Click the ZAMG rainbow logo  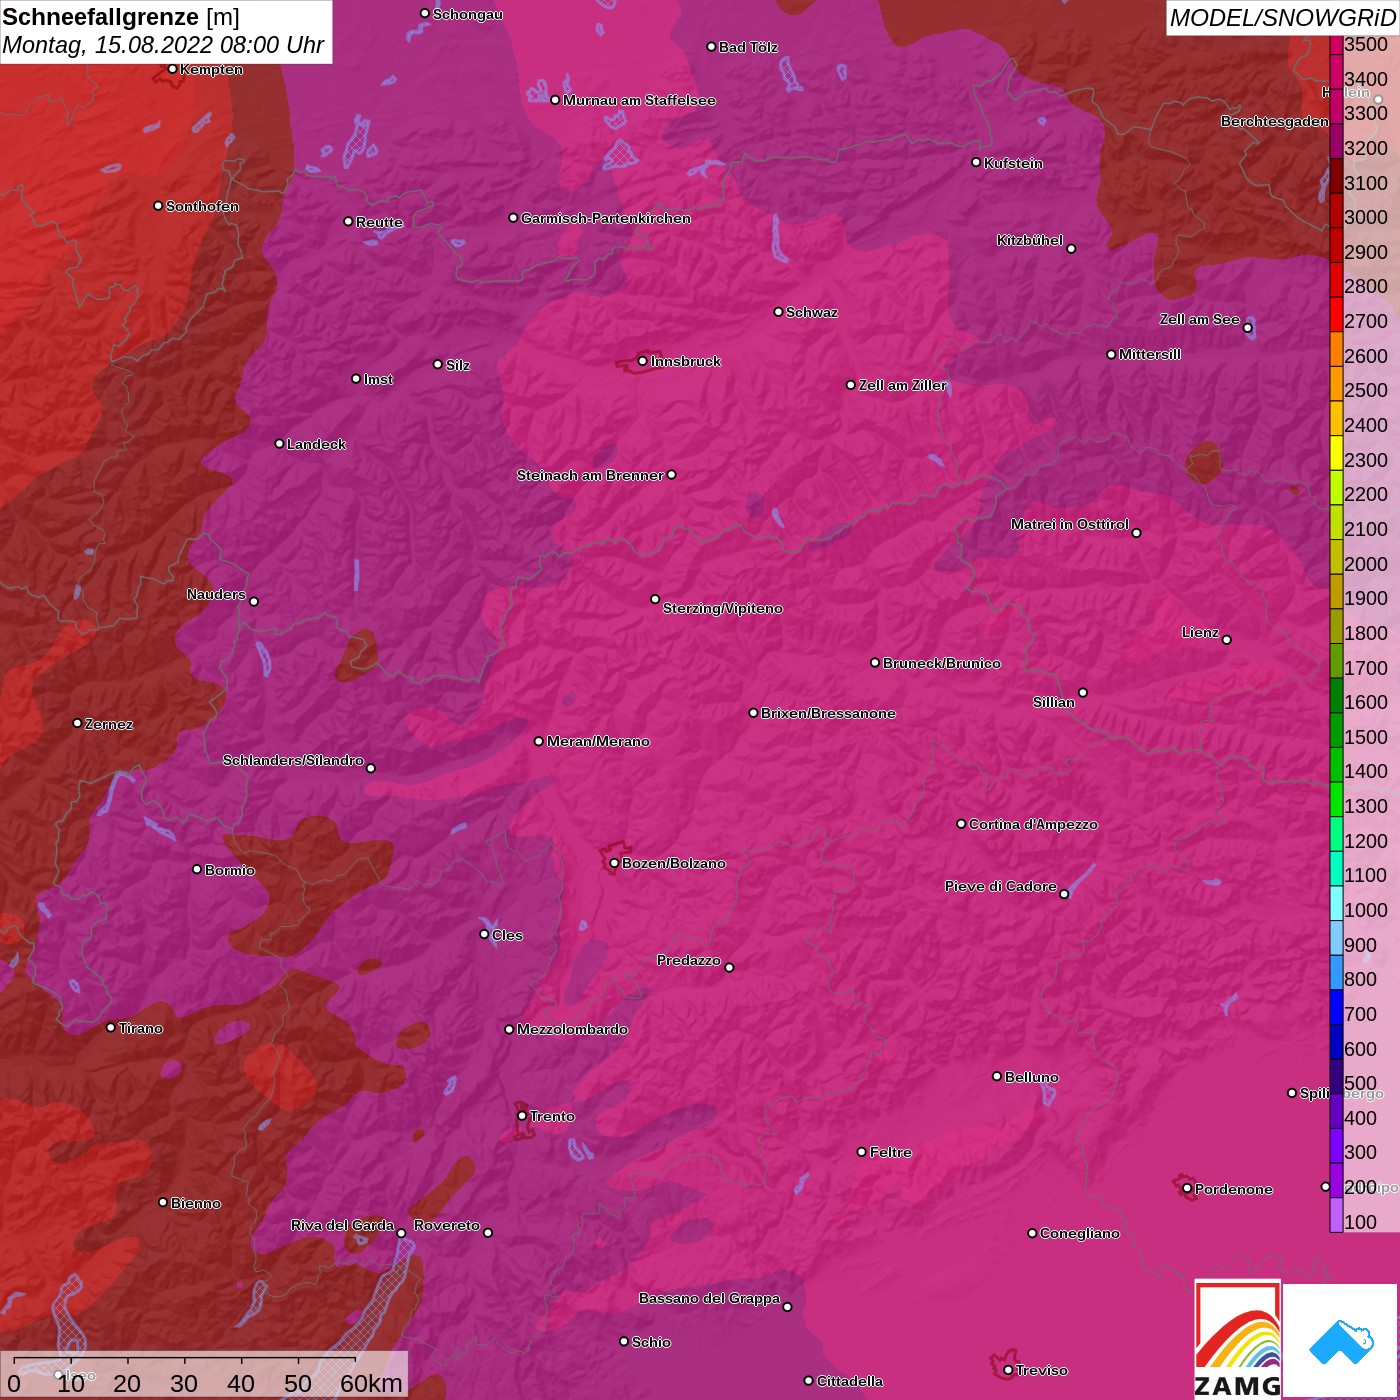point(1237,1339)
